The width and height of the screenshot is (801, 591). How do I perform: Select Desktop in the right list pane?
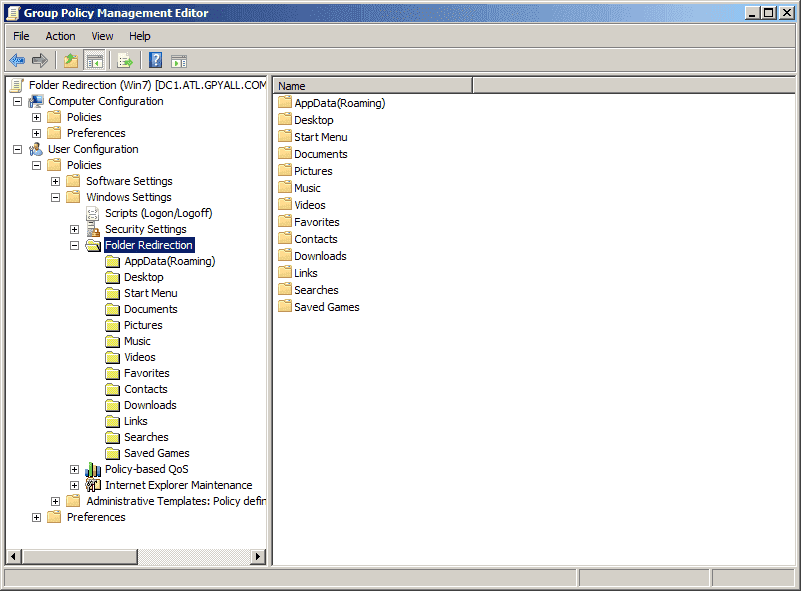(x=314, y=120)
